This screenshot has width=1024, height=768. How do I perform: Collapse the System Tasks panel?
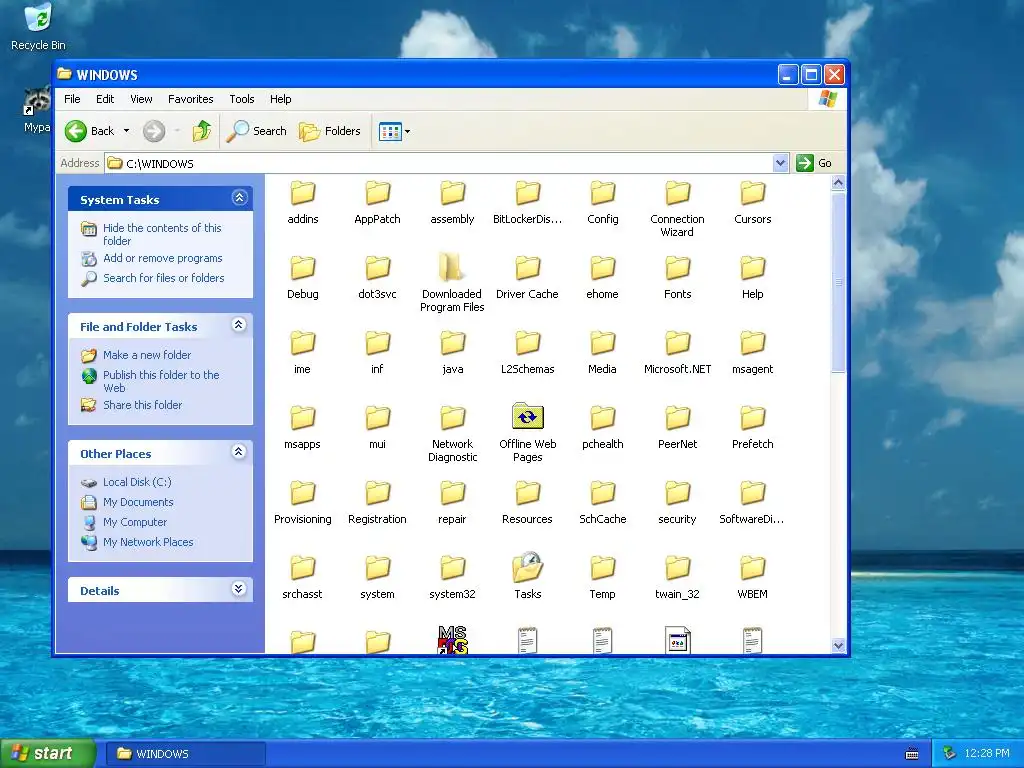pyautogui.click(x=240, y=198)
